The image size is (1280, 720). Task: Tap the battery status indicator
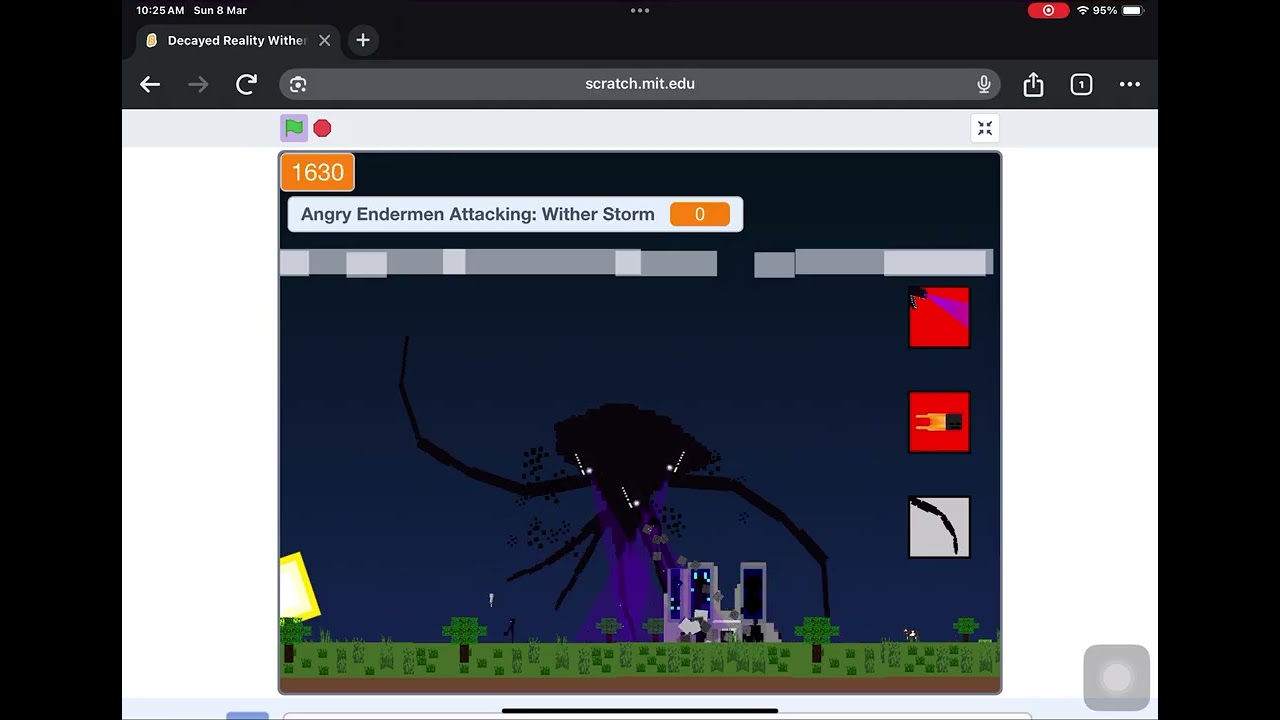coord(1132,10)
